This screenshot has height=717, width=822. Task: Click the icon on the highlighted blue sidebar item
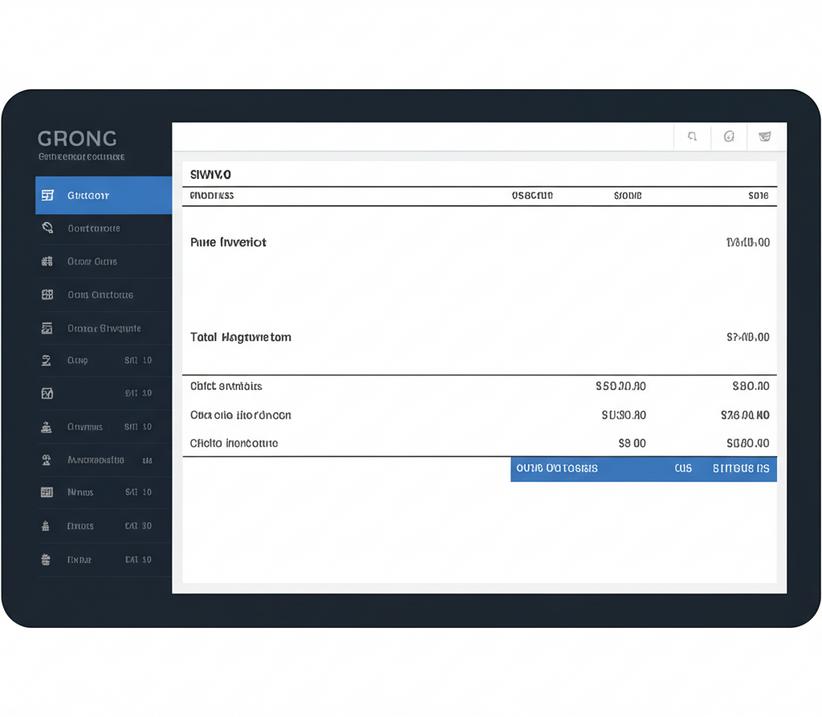(x=47, y=195)
